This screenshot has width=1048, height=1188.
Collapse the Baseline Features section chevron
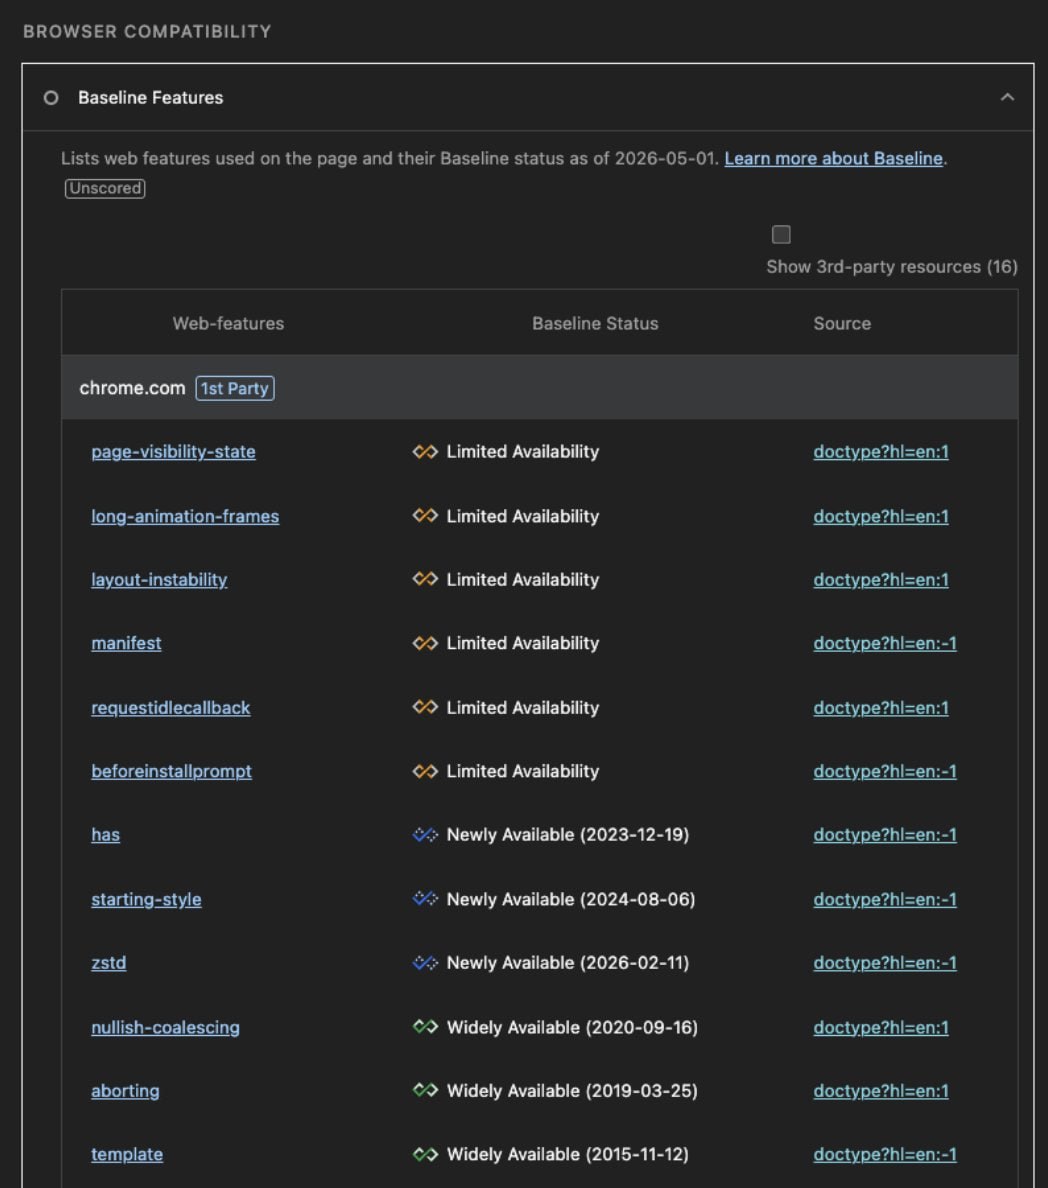(1007, 97)
